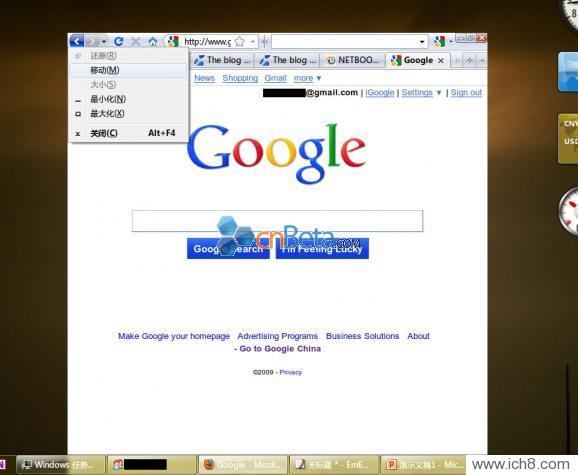578x475 pixels.
Task: Click the Google search text field
Action: 277,221
